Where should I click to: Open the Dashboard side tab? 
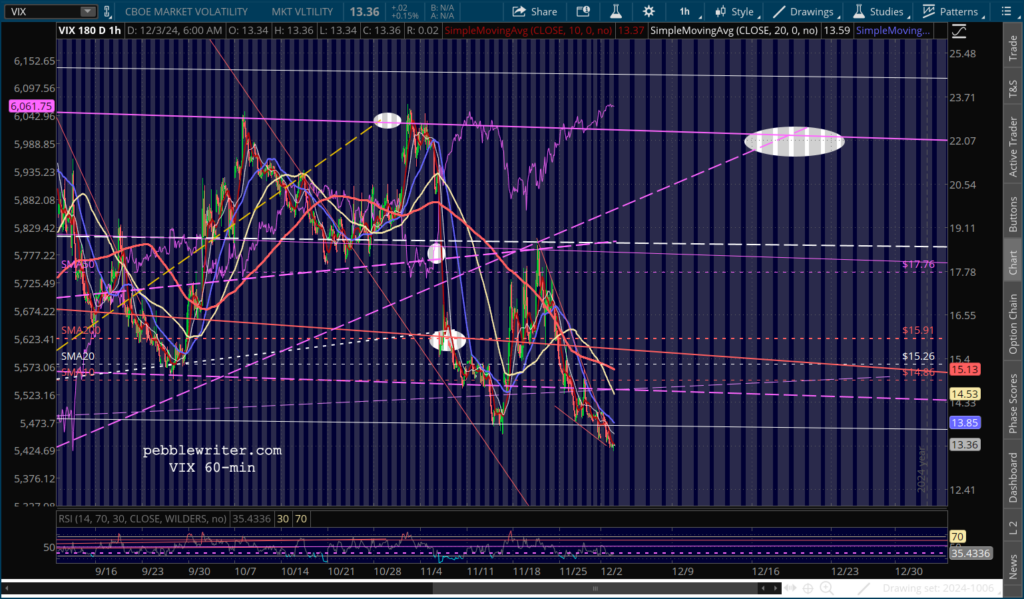1013,478
